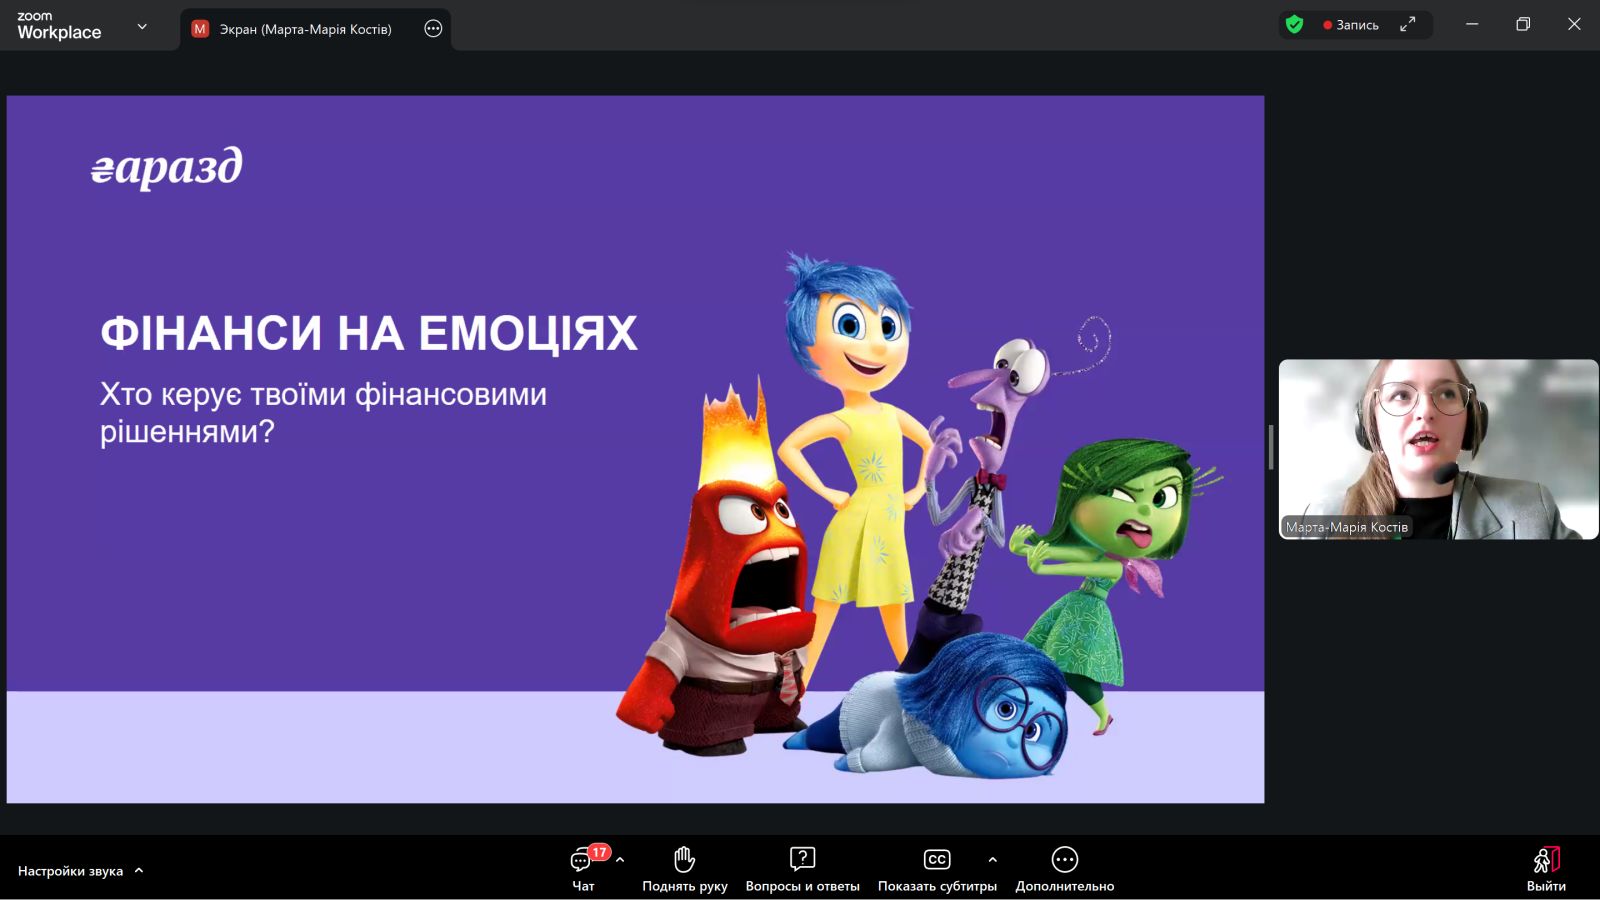
Task: Click the Настройки звука text label
Action: 70,871
